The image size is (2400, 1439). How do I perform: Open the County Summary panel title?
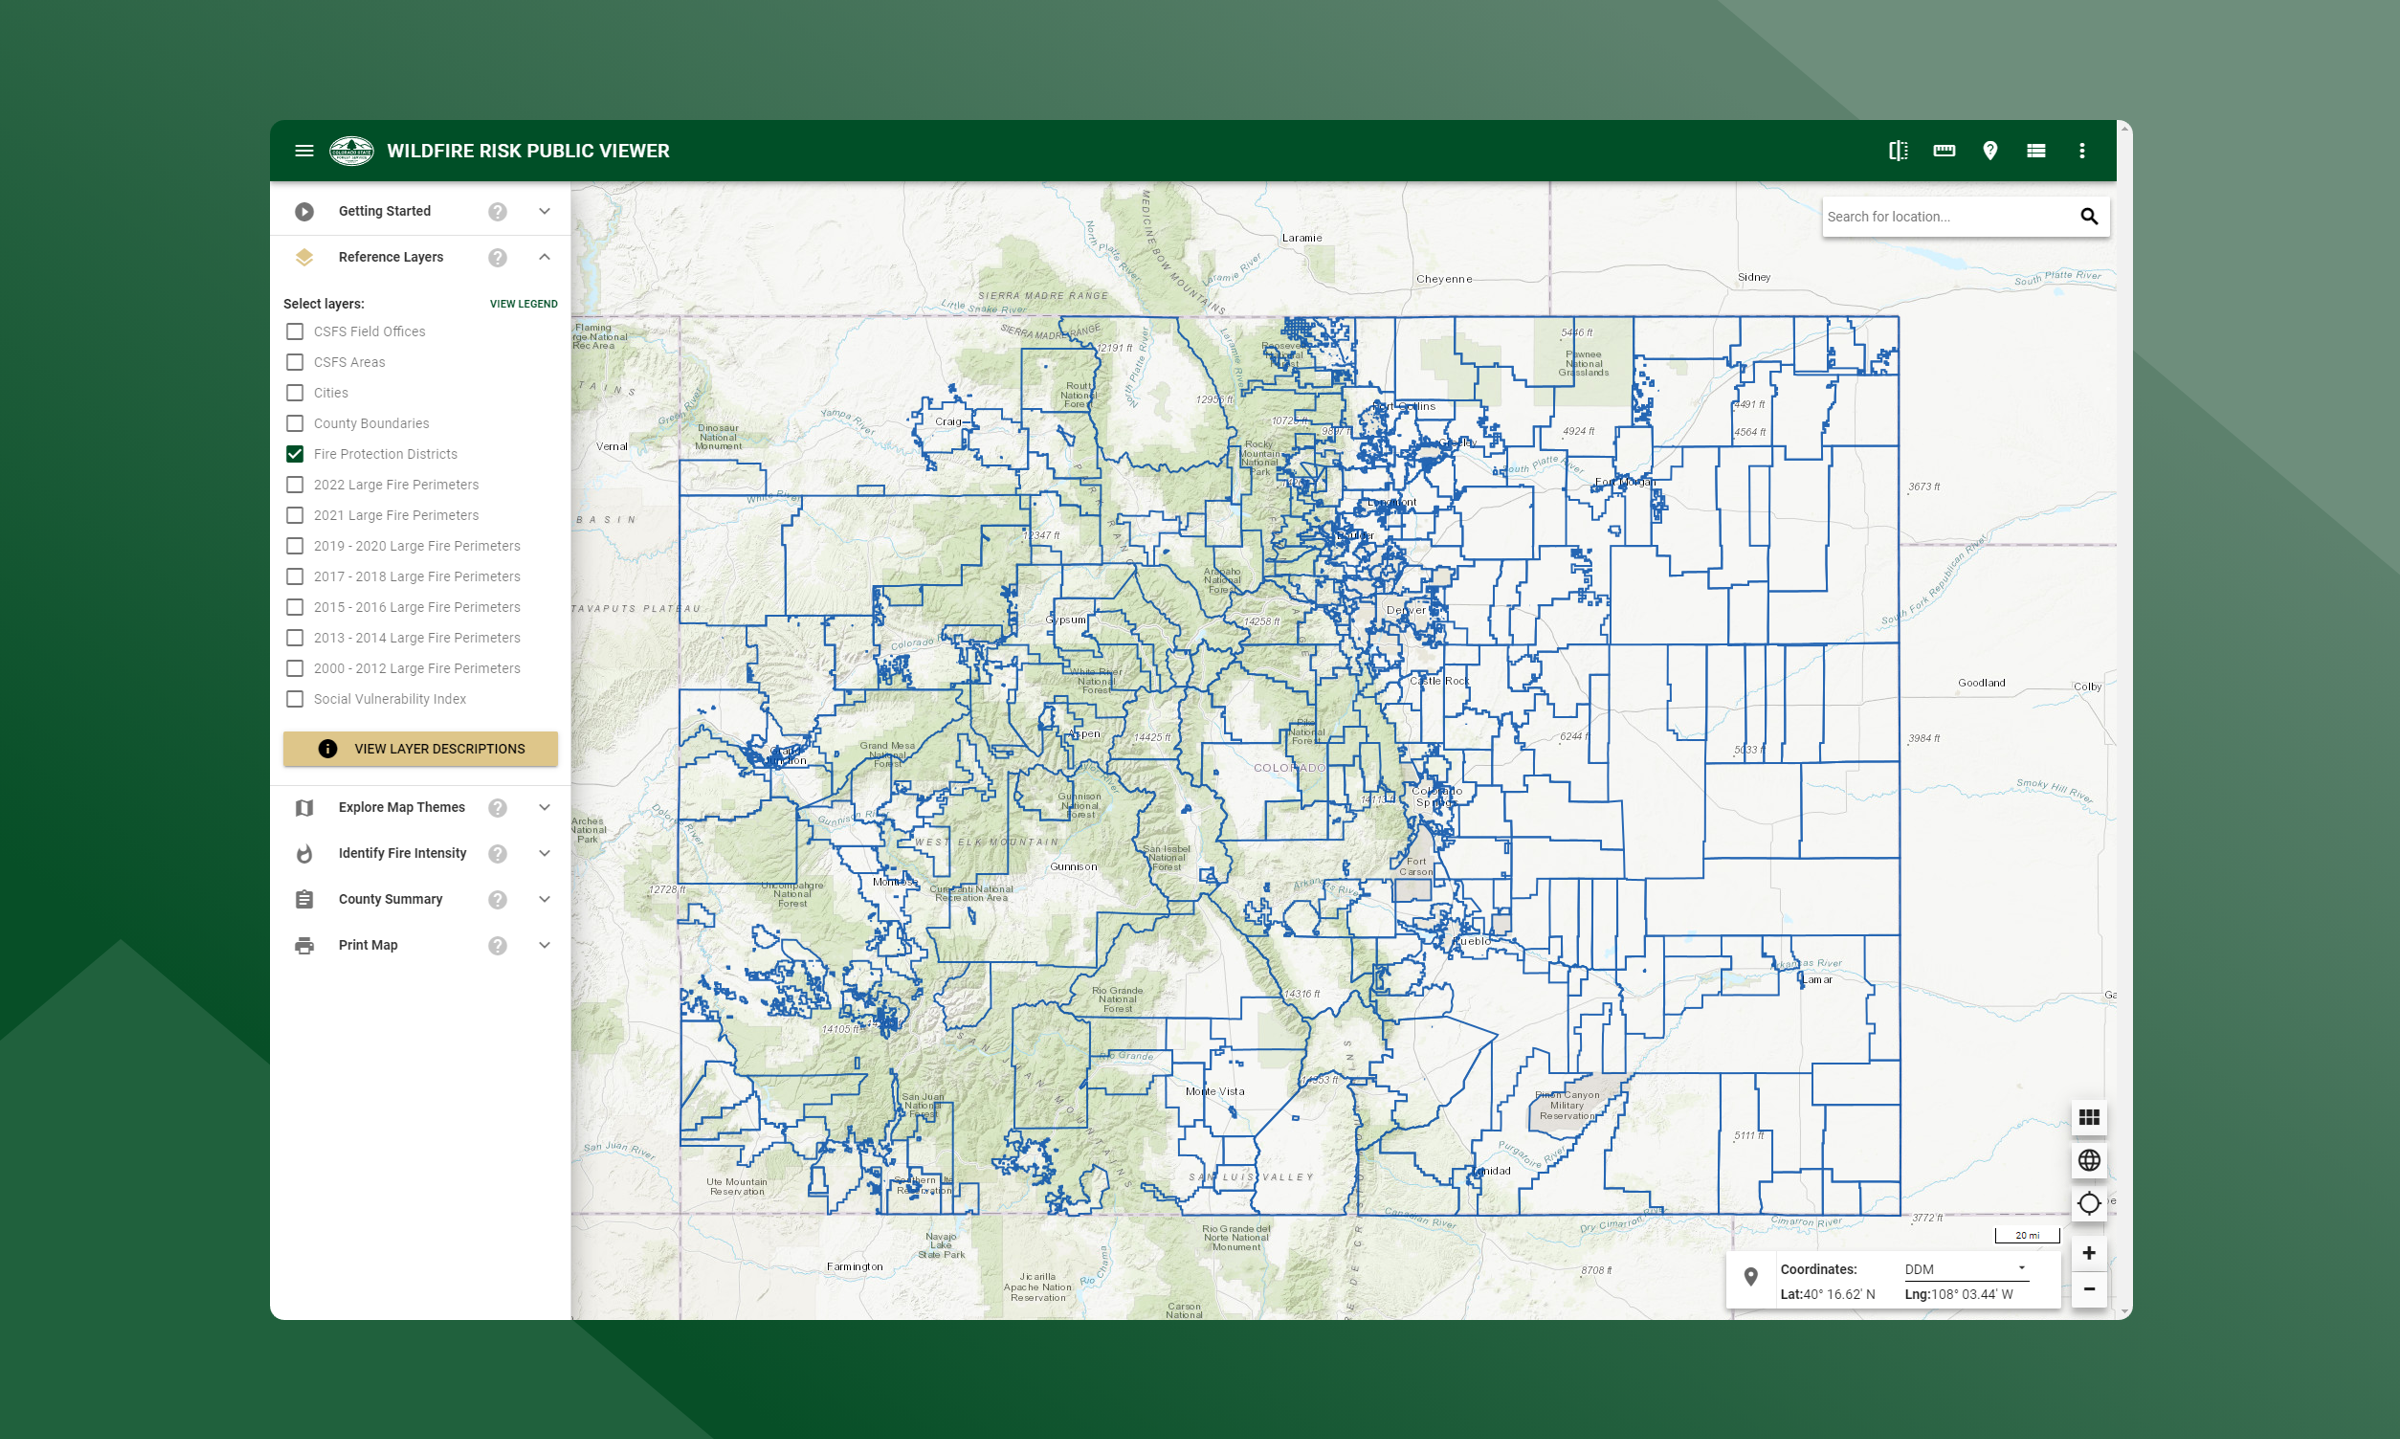pos(390,899)
